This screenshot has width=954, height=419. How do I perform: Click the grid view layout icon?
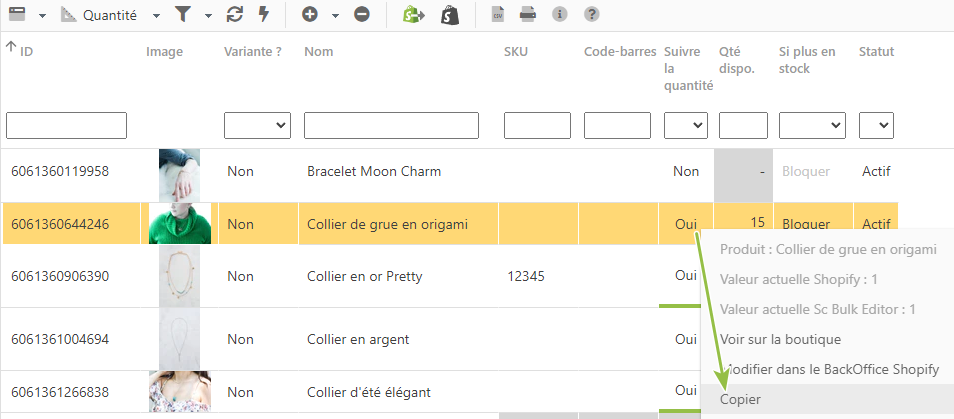(17, 15)
